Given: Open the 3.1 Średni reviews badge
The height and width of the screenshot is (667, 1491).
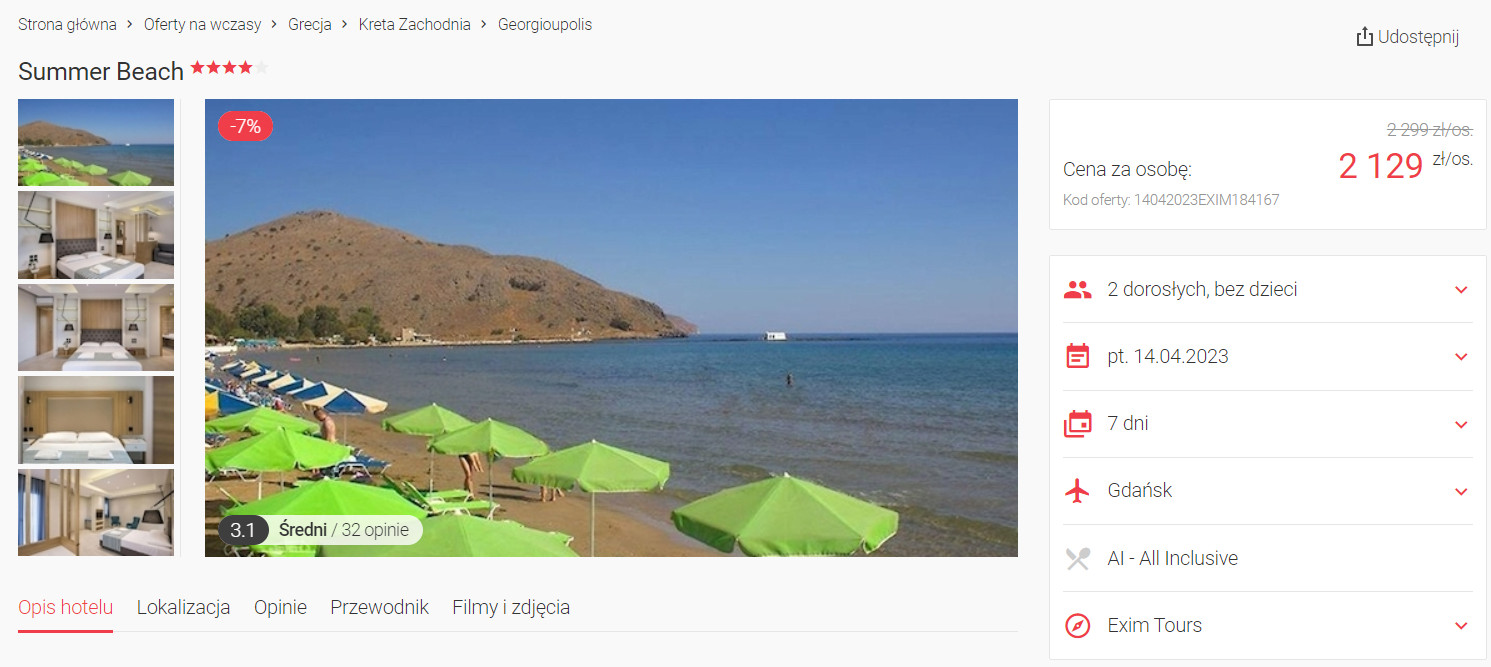Looking at the screenshot, I should coord(320,530).
